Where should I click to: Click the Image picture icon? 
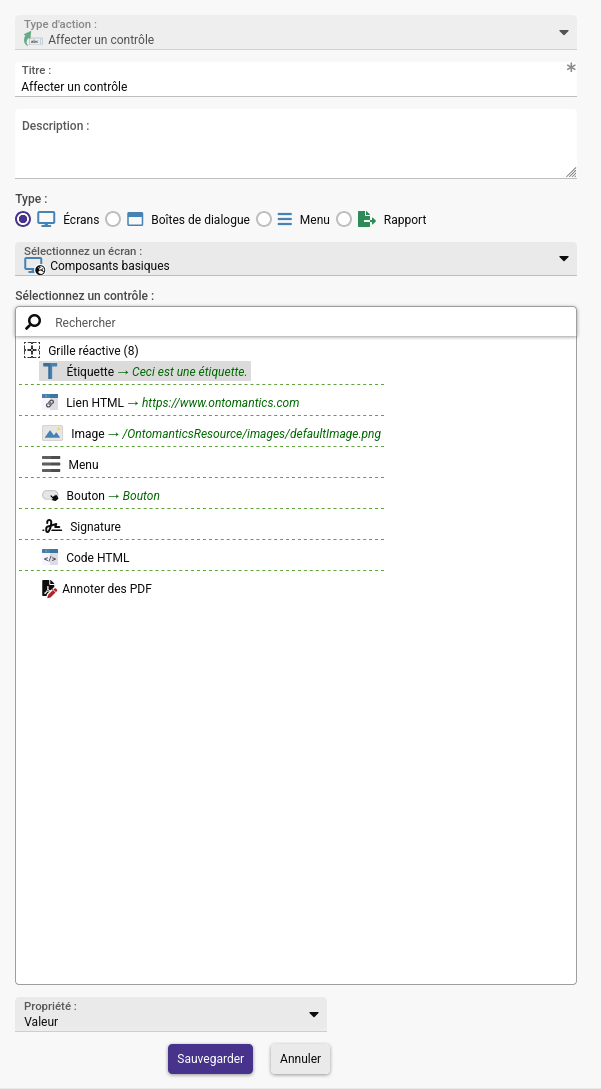pos(52,433)
